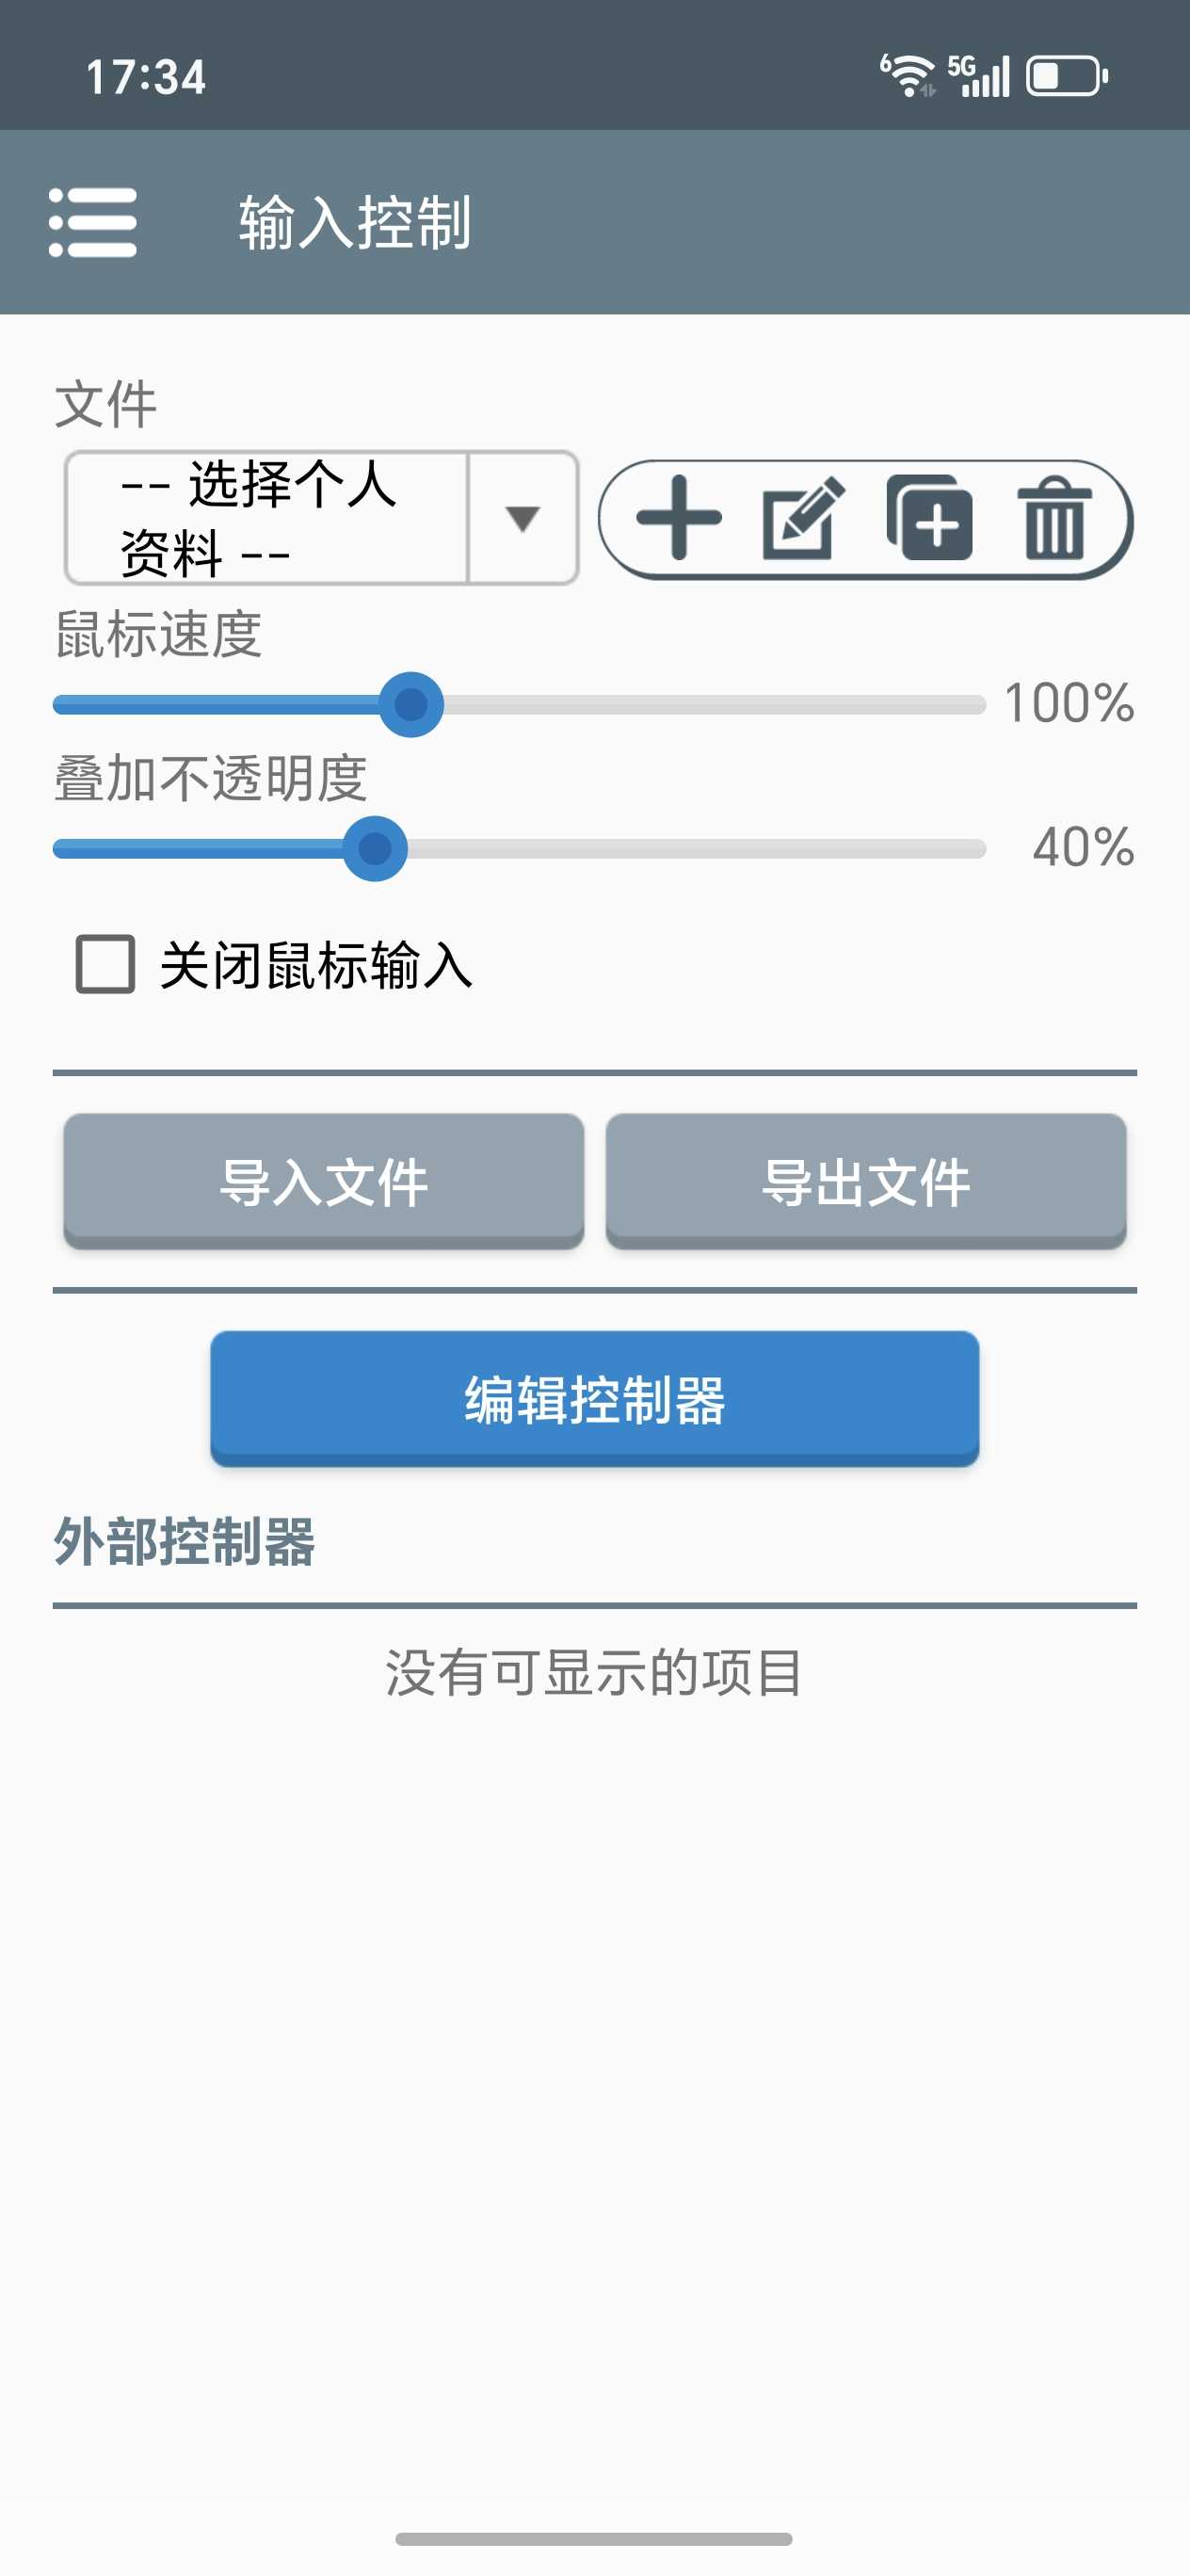Tap the 输入控制 page title
Screen dimensions: 1190x2576
(x=355, y=222)
